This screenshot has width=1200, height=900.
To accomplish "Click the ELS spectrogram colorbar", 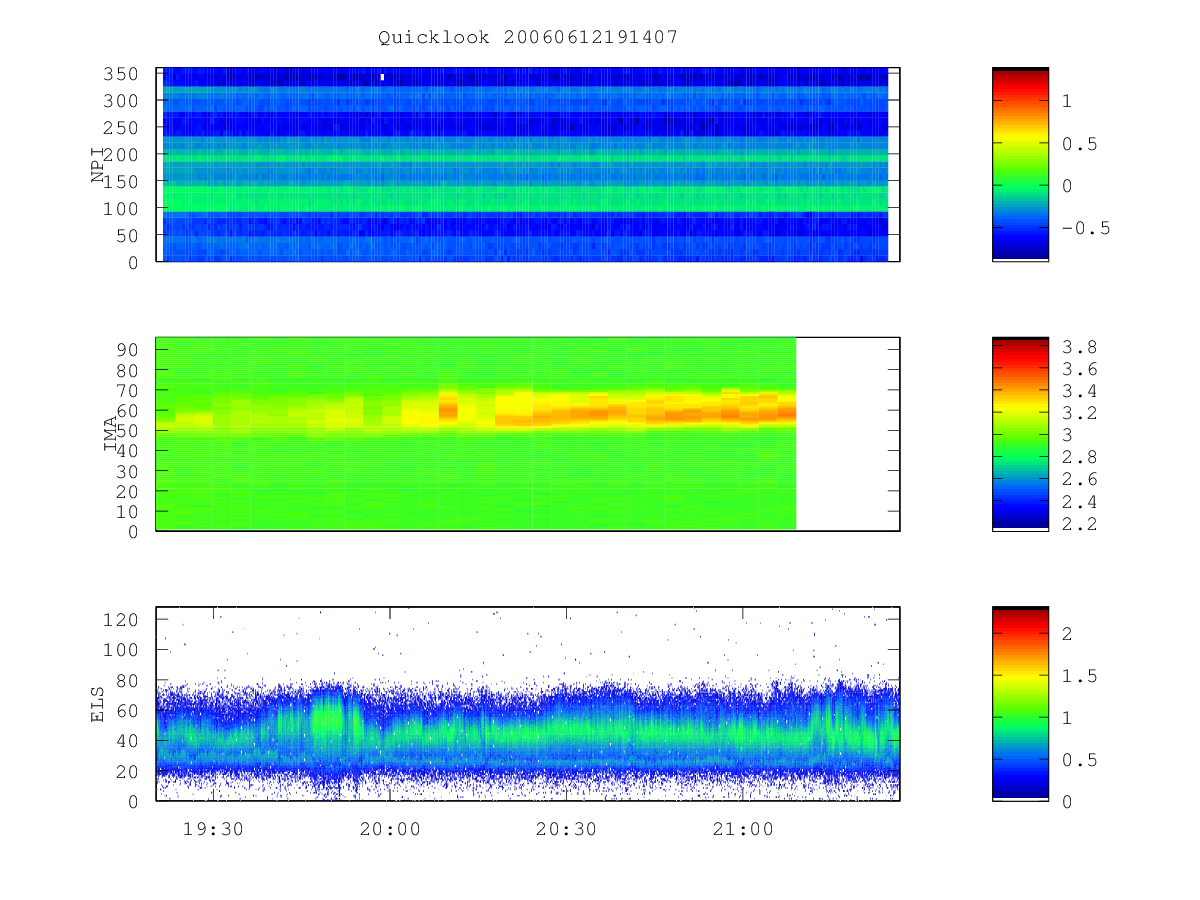I will 1020,704.
